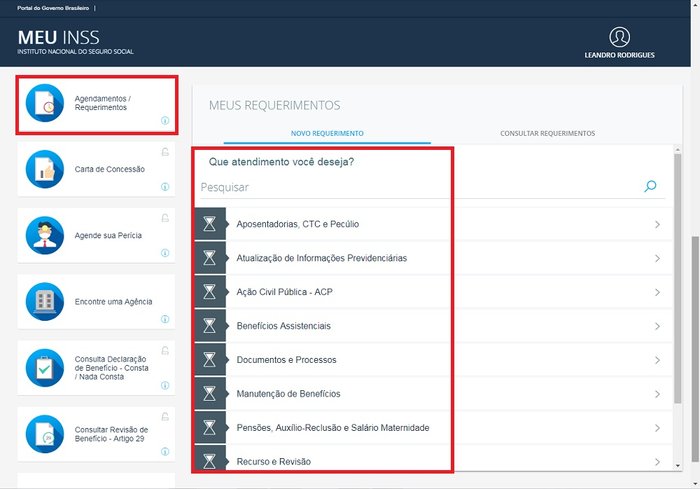The width and height of the screenshot is (700, 489).
Task: Click the request list scrollbar thumb
Action: (678, 279)
